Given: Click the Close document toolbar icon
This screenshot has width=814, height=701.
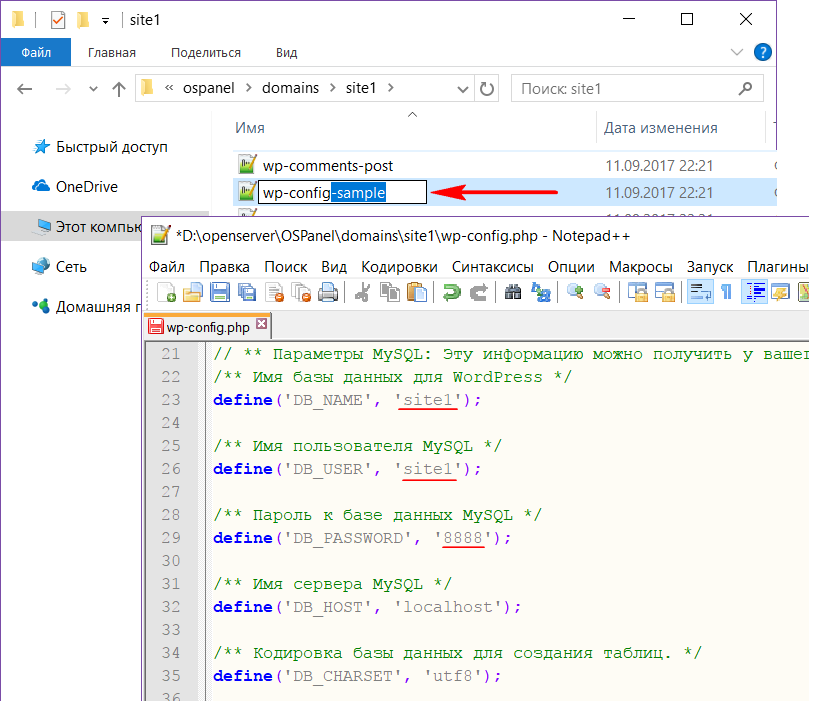Looking at the screenshot, I should [x=274, y=292].
